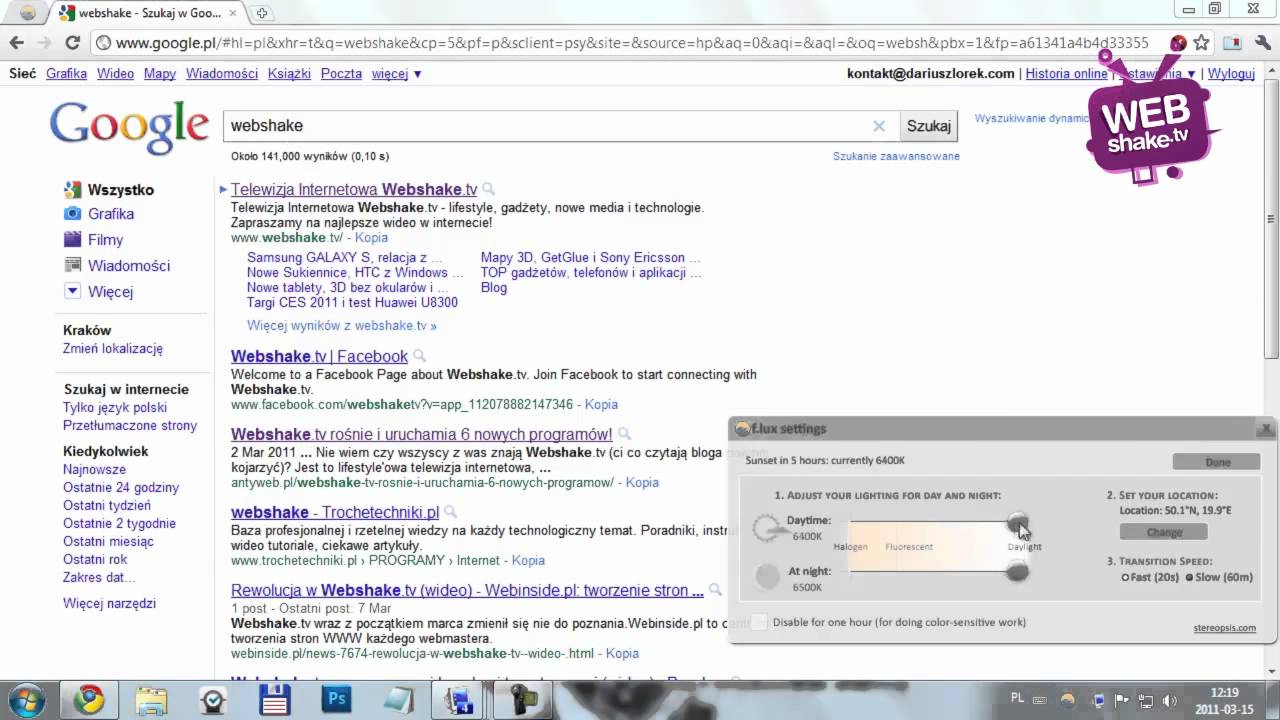Open the Windows Start menu
The height and width of the screenshot is (720, 1280).
(x=25, y=699)
